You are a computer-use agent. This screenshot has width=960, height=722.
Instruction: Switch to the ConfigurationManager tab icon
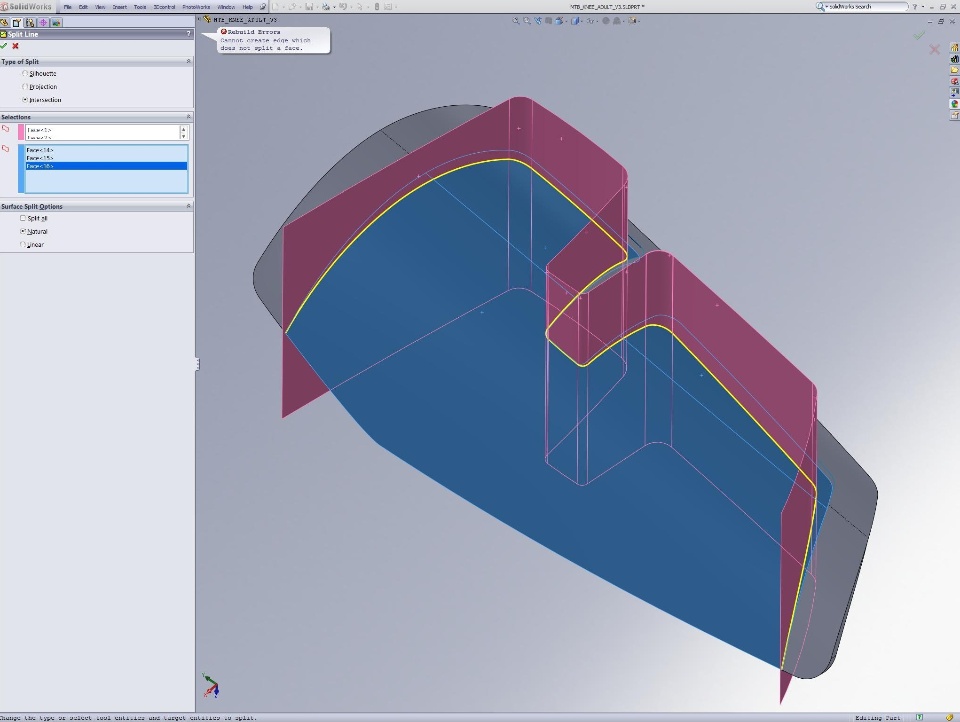(x=31, y=21)
